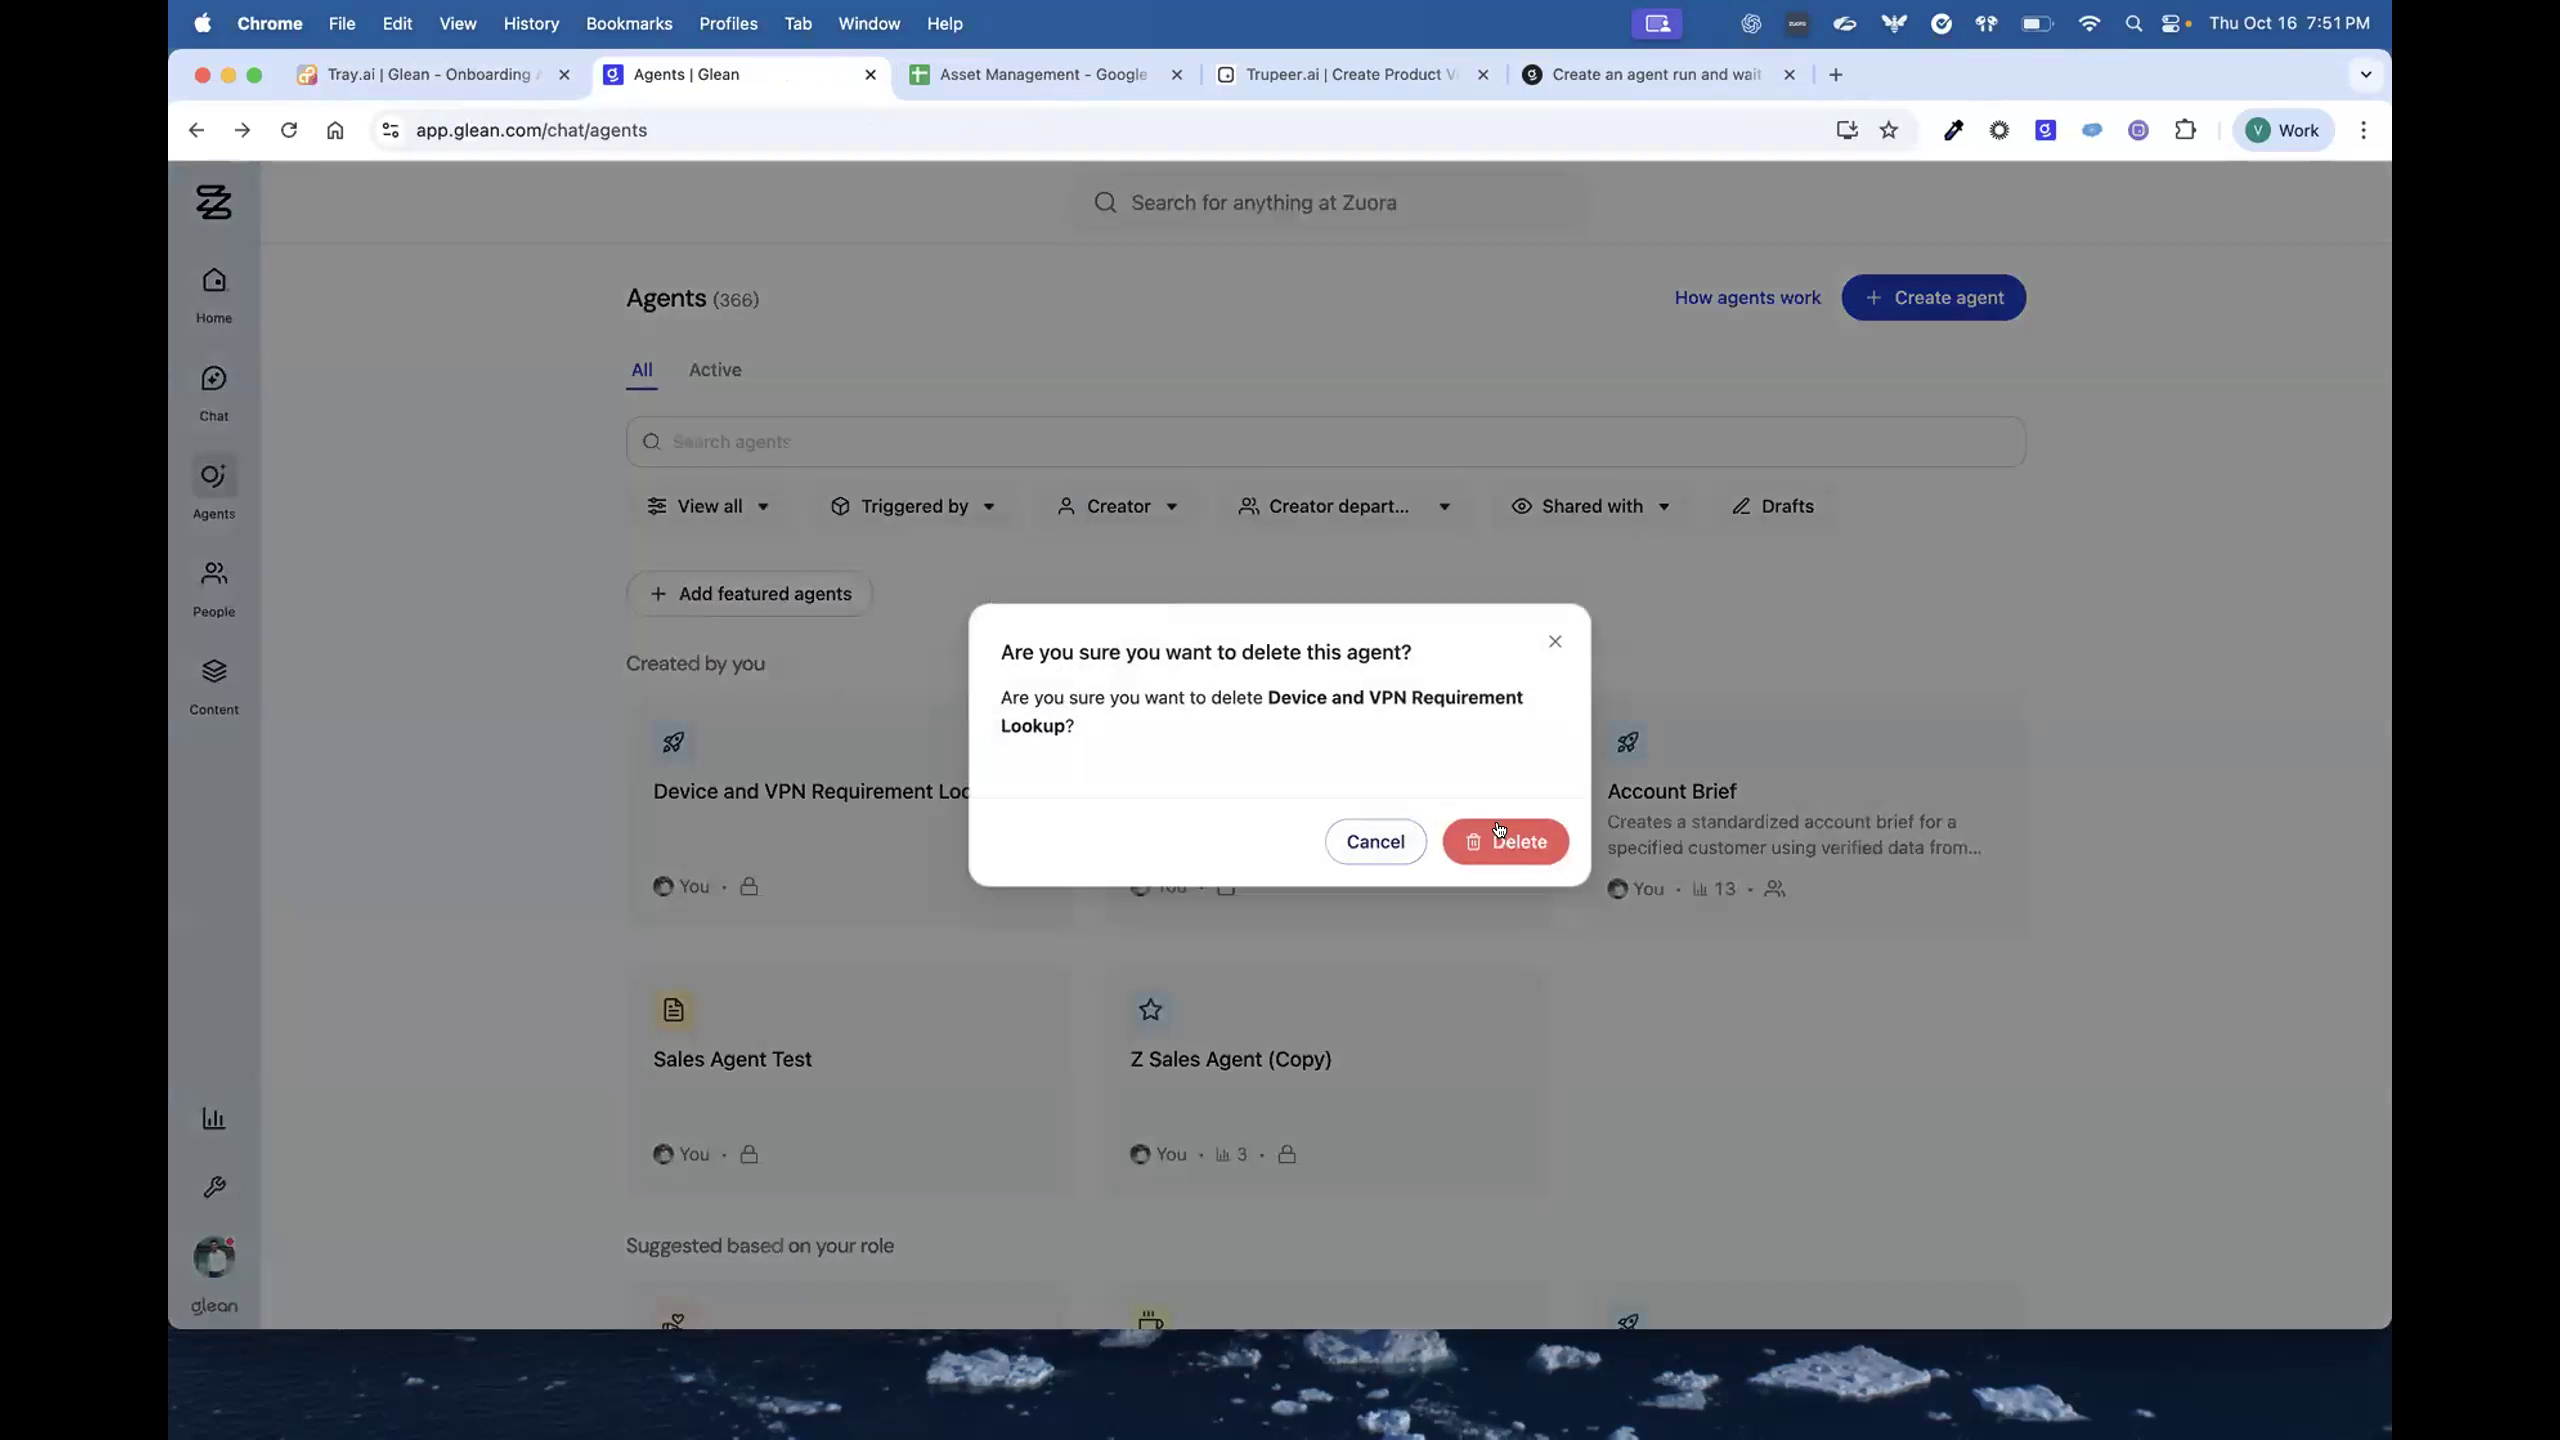Open the analytics chart icon in the sidebar
Screen dimensions: 2560x1440
pyautogui.click(x=213, y=1118)
